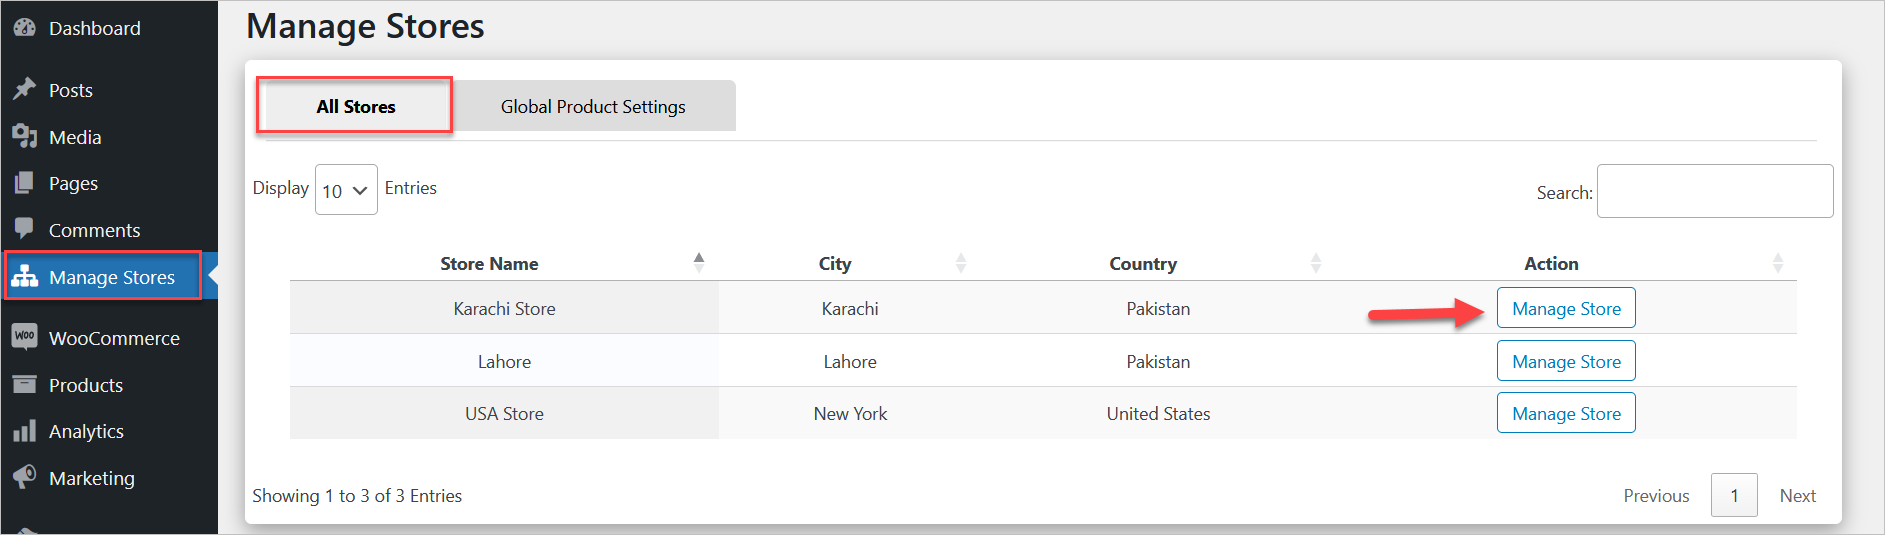This screenshot has width=1885, height=535.
Task: Click the Marketing megaphone icon
Action: [25, 477]
